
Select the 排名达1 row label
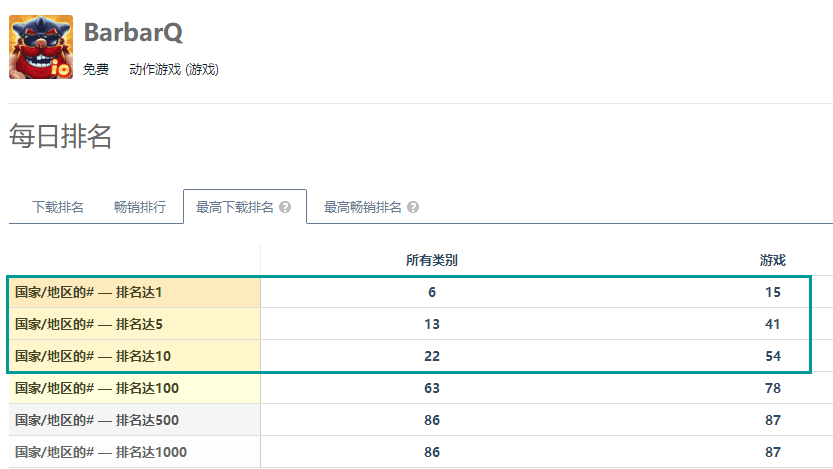88,292
